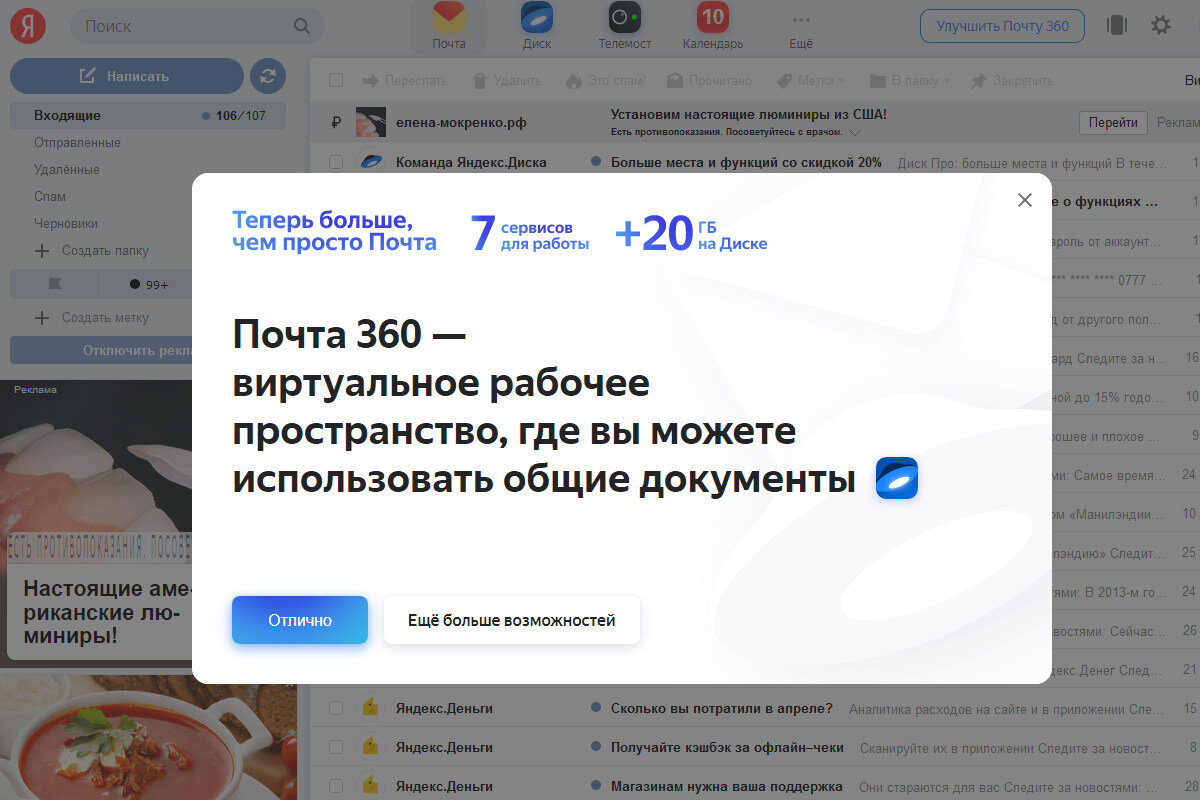Click Отключить рекламу button

[x=101, y=350]
